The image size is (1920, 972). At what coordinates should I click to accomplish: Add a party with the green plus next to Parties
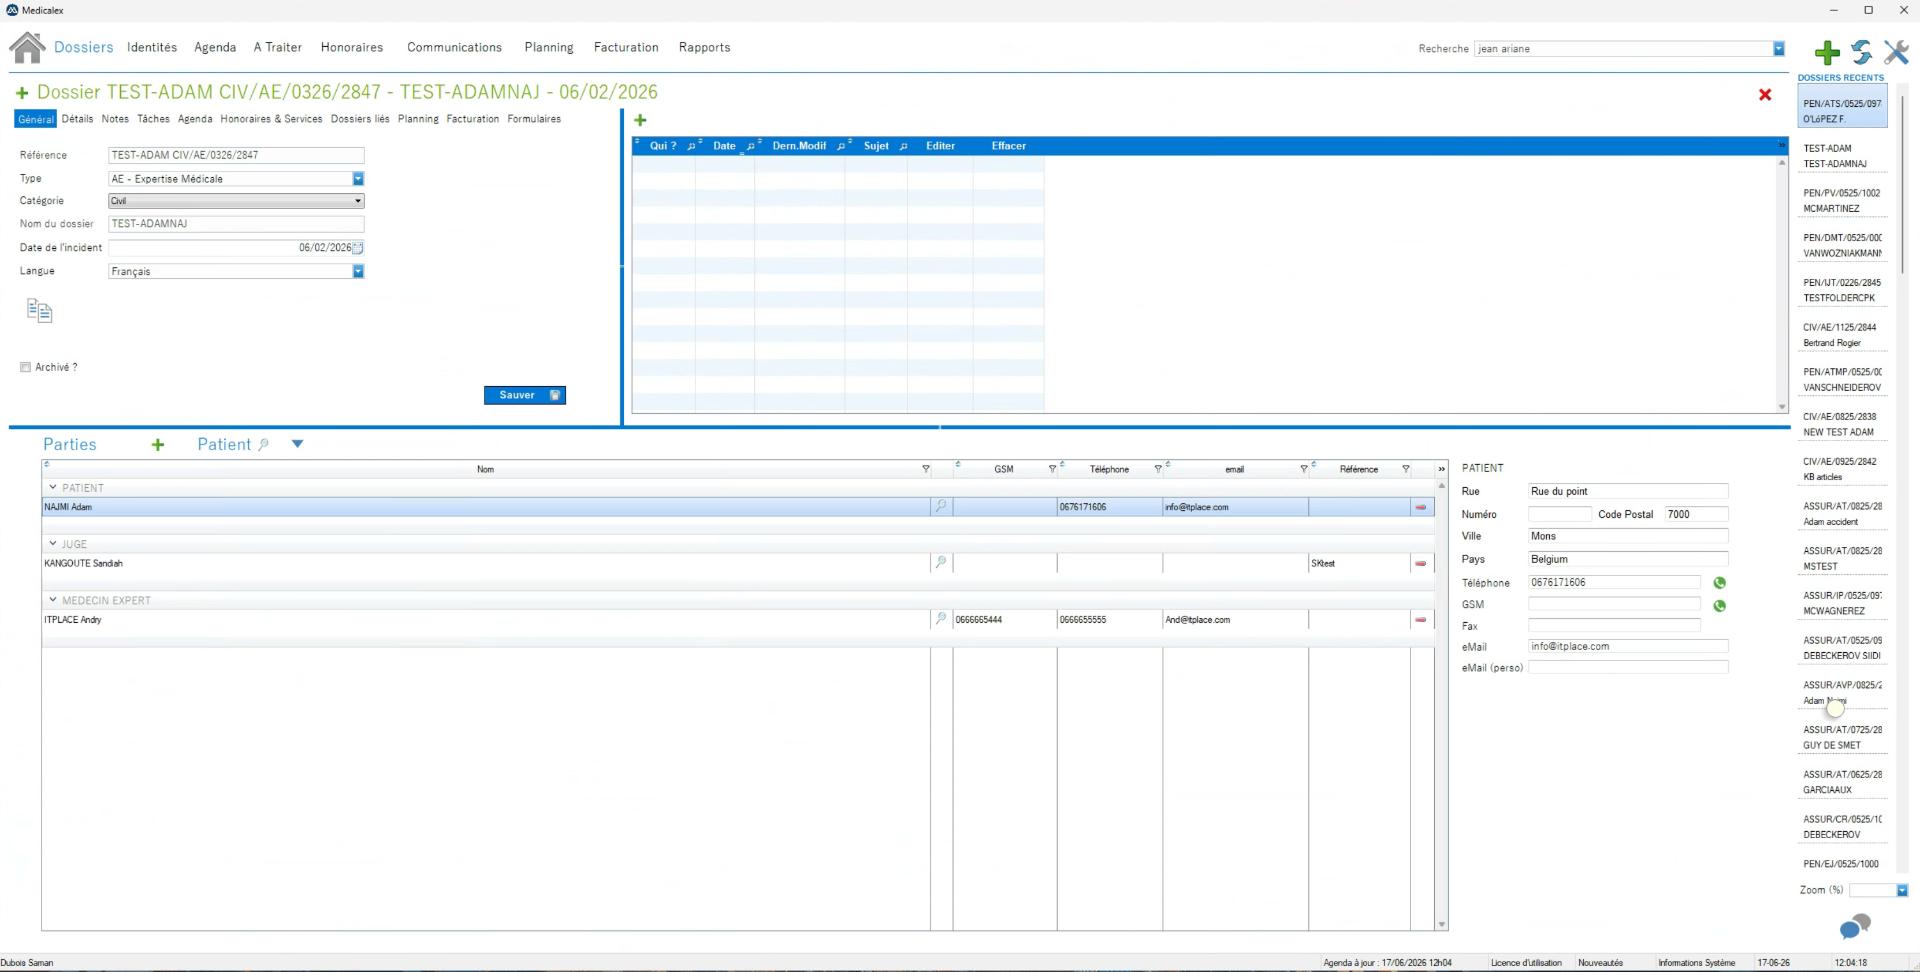tap(158, 445)
